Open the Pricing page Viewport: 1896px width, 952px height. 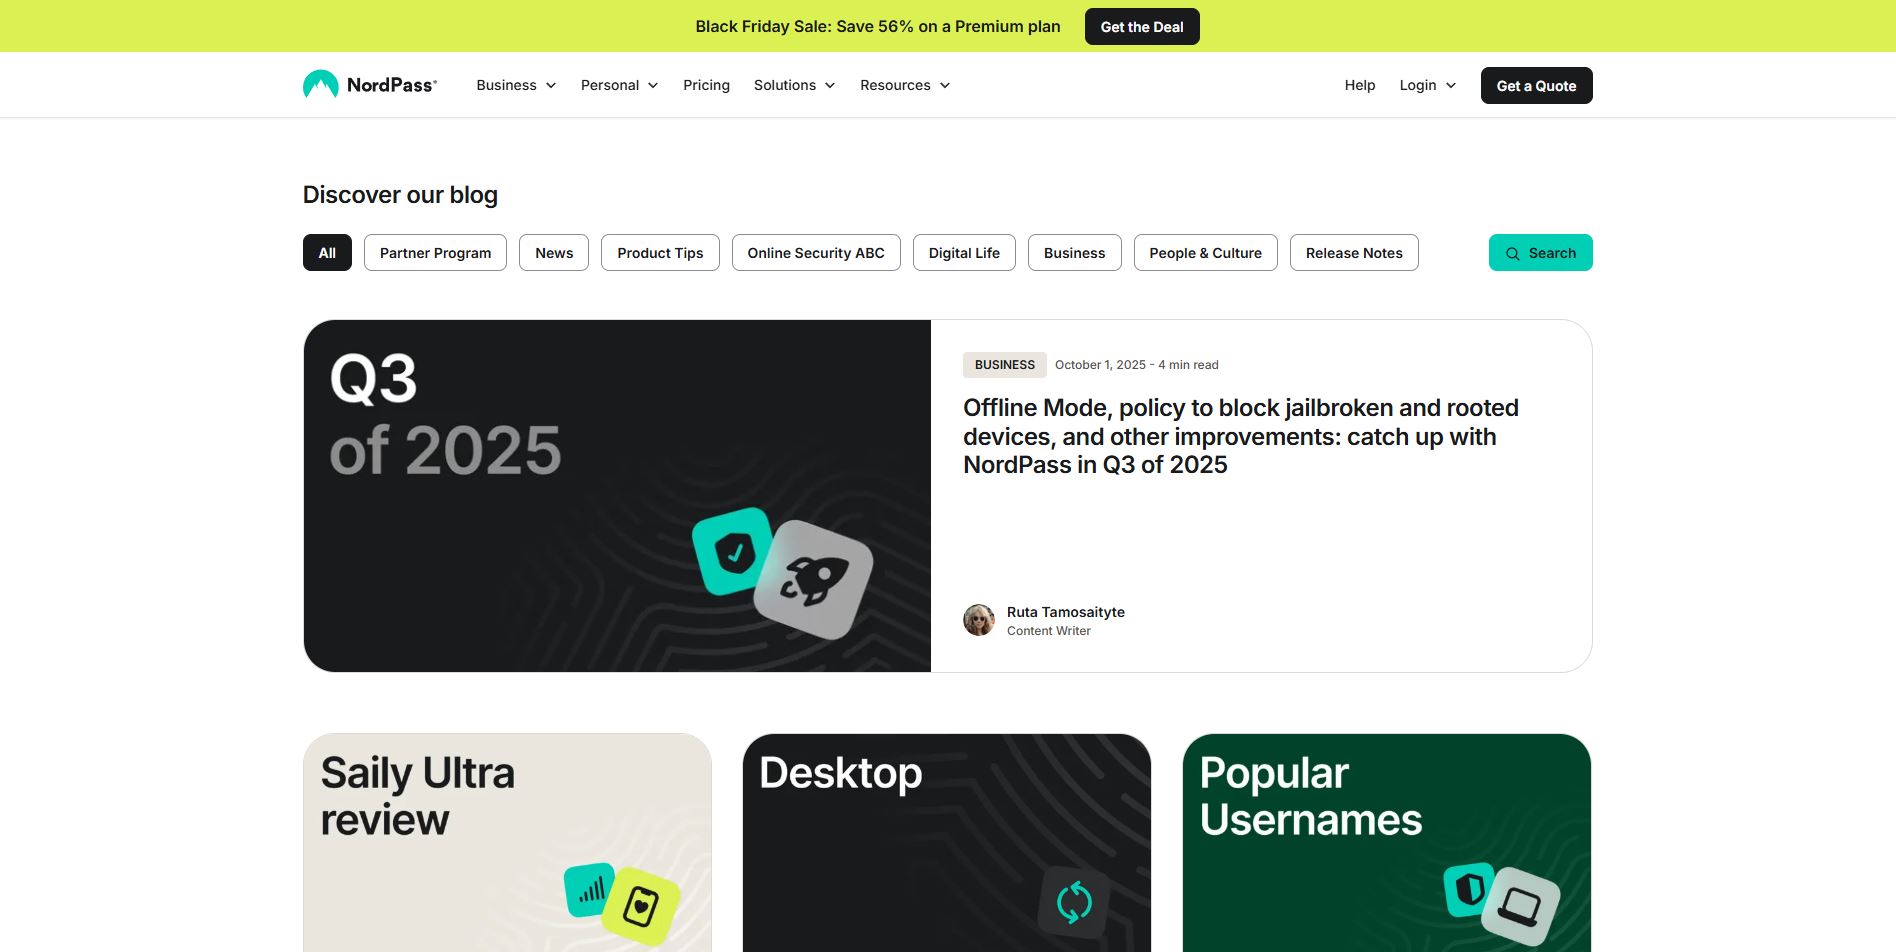(x=706, y=85)
